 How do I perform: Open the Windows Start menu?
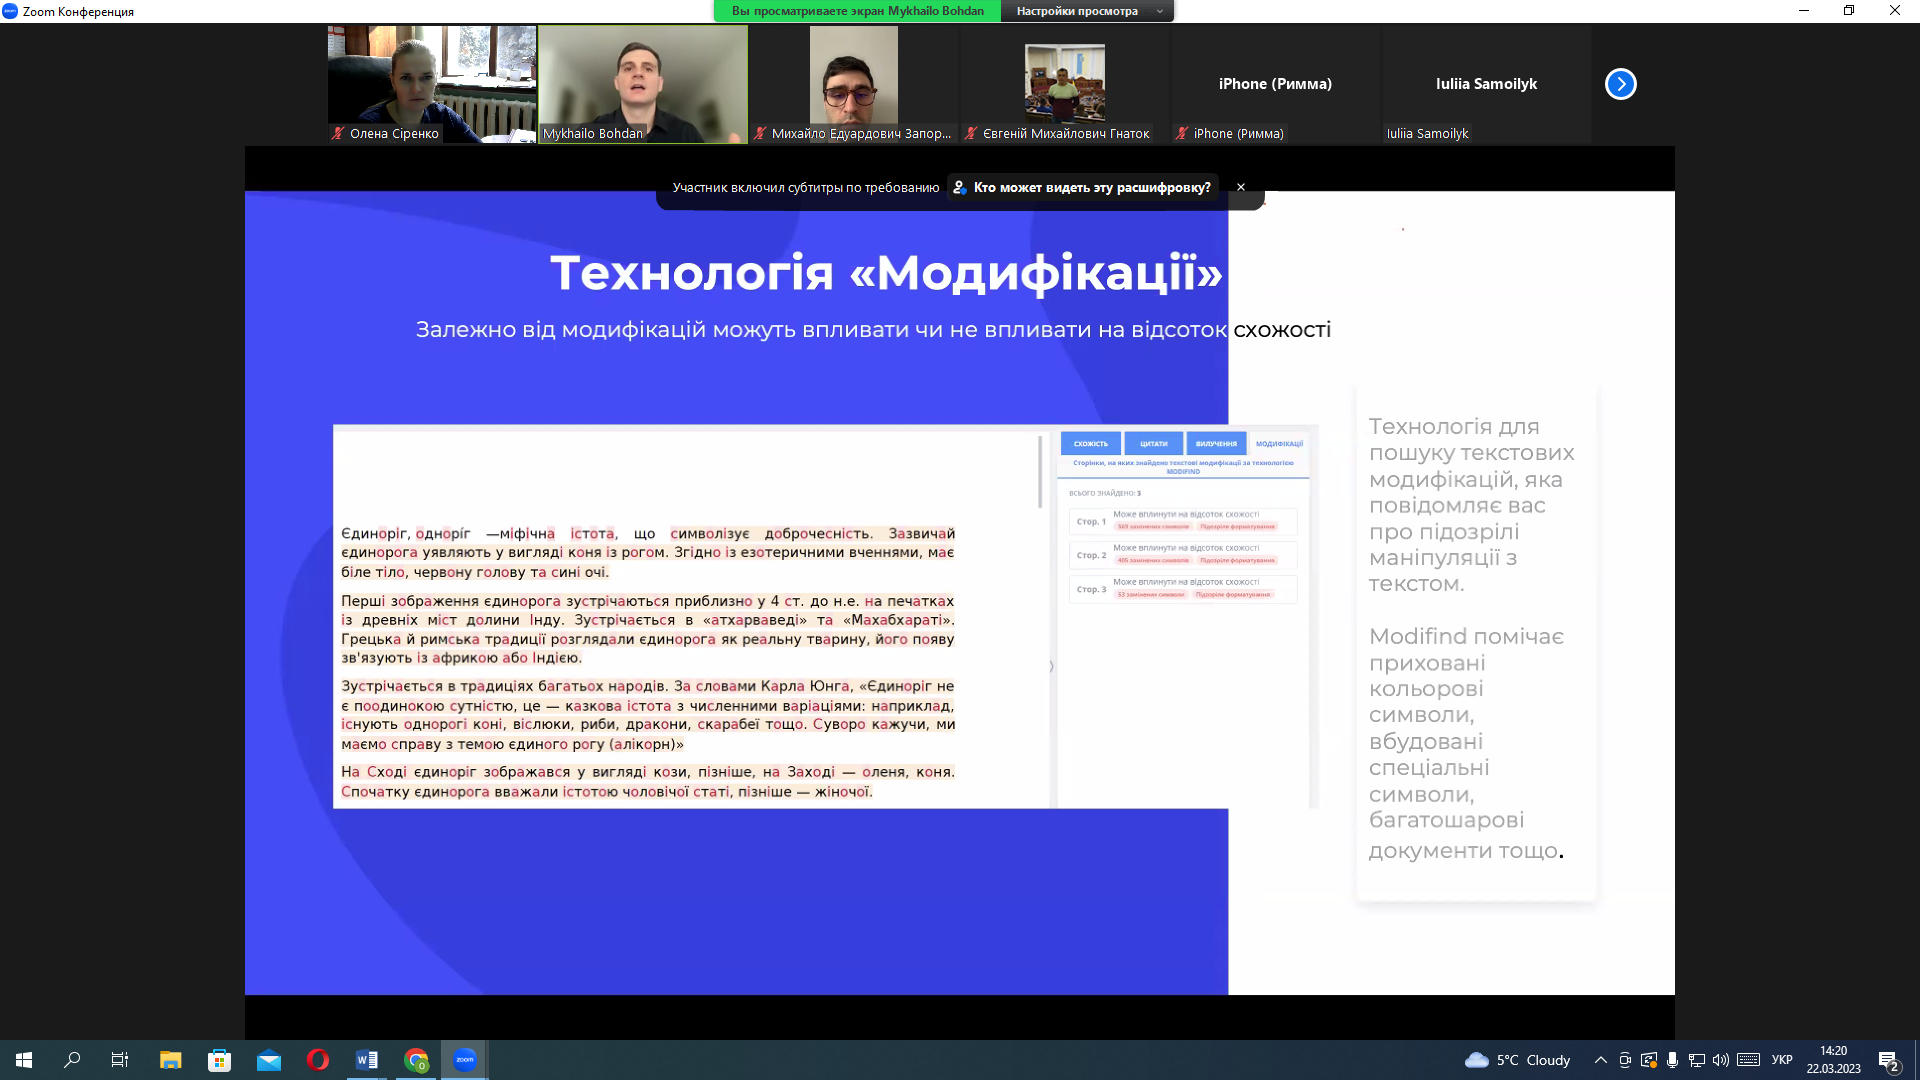coord(24,1060)
